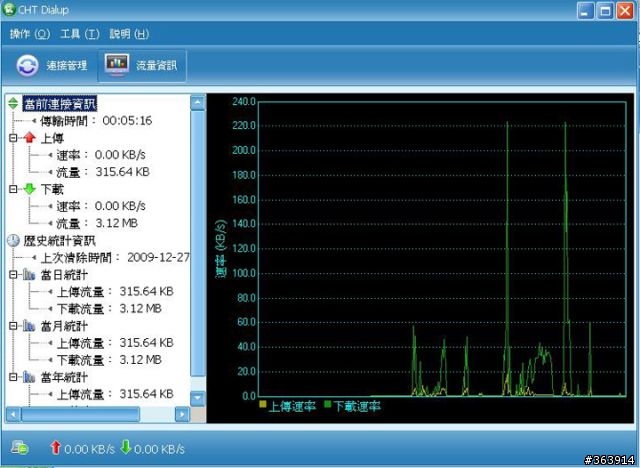
Task: Click the vertical scrollbar thumb in tree panel
Action: click(198, 243)
